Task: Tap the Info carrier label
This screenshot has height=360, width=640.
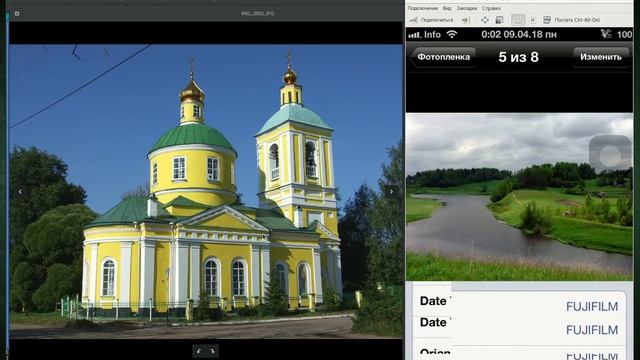Action: tap(432, 34)
